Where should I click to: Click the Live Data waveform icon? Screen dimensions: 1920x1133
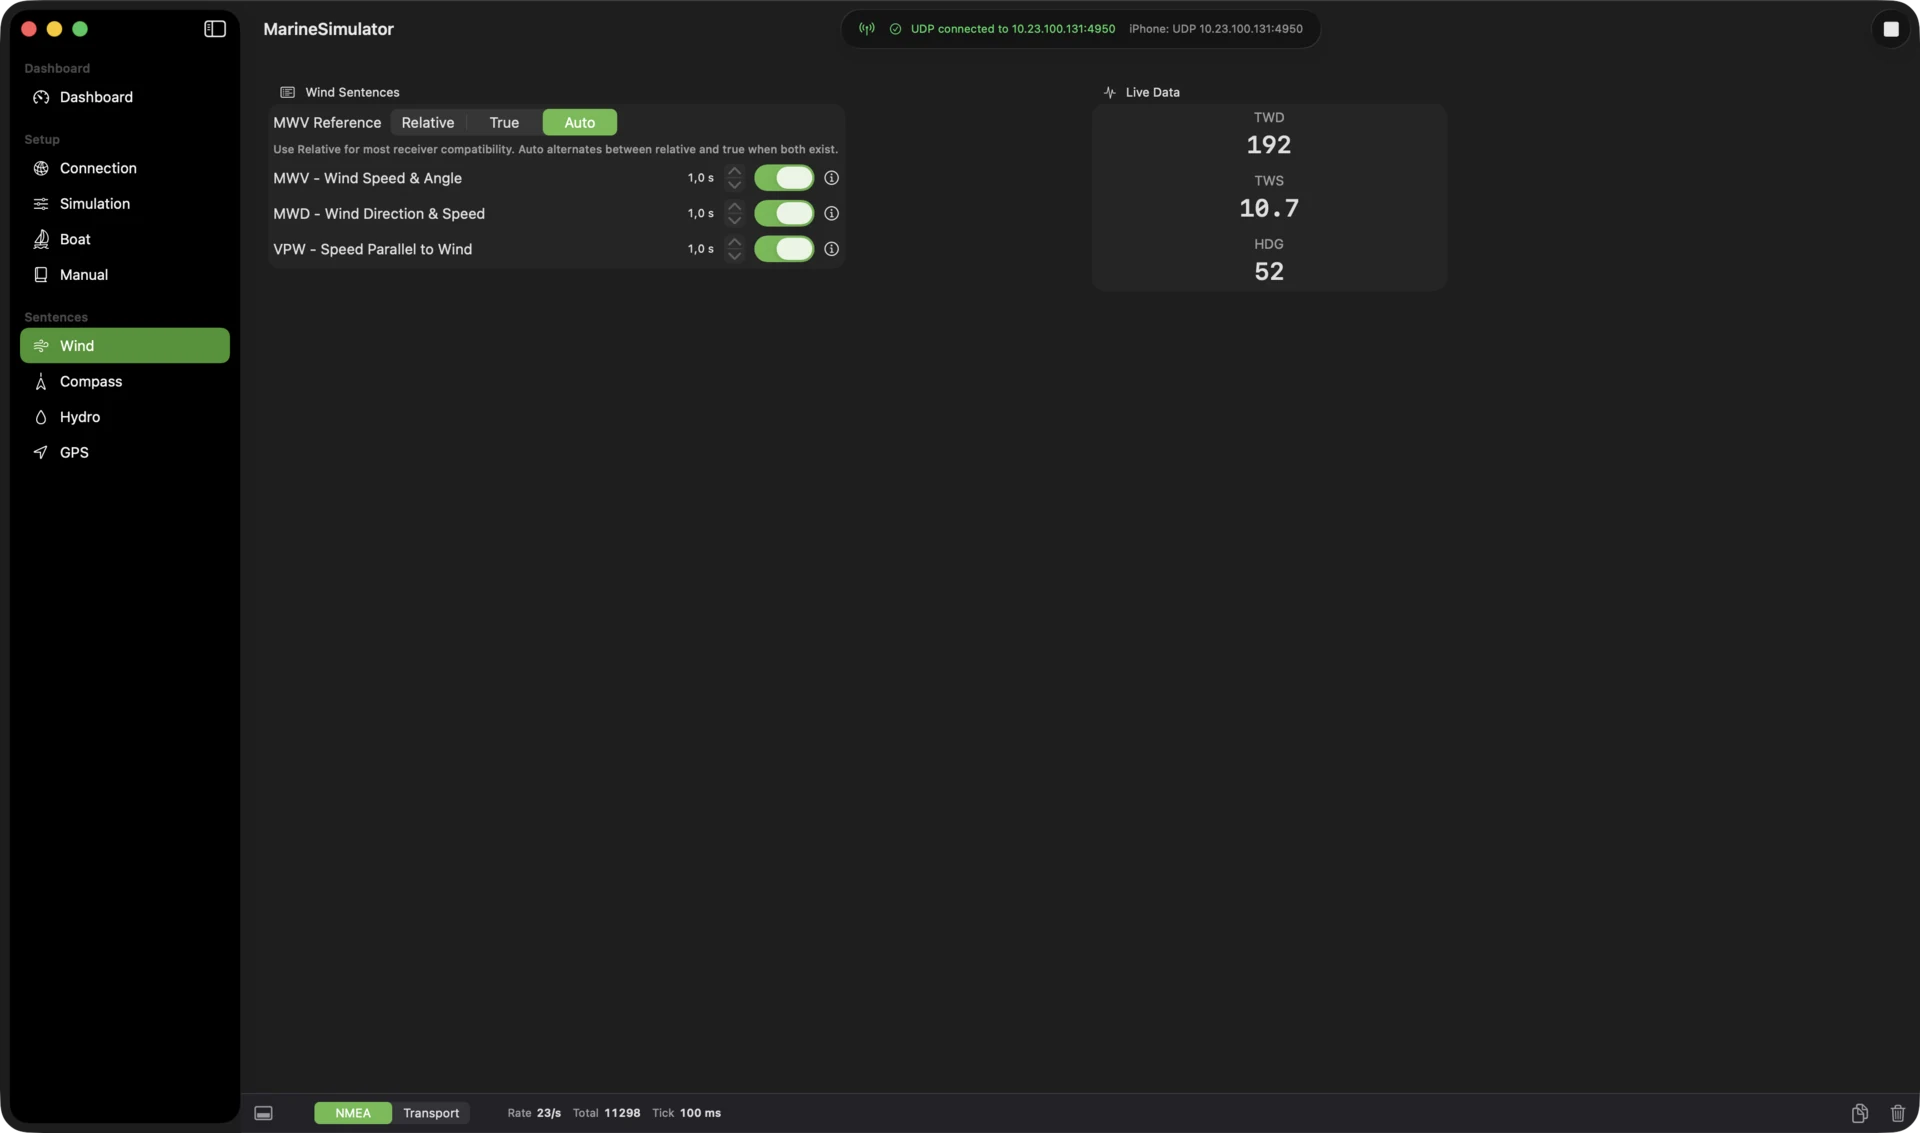(x=1109, y=92)
